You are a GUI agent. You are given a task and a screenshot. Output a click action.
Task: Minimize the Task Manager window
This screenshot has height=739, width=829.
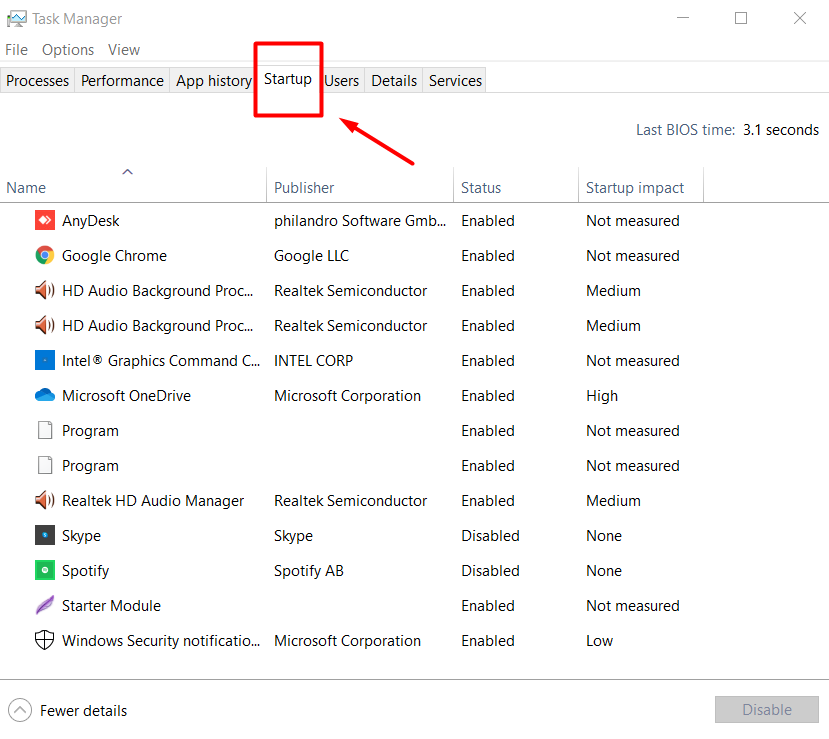pyautogui.click(x=683, y=18)
